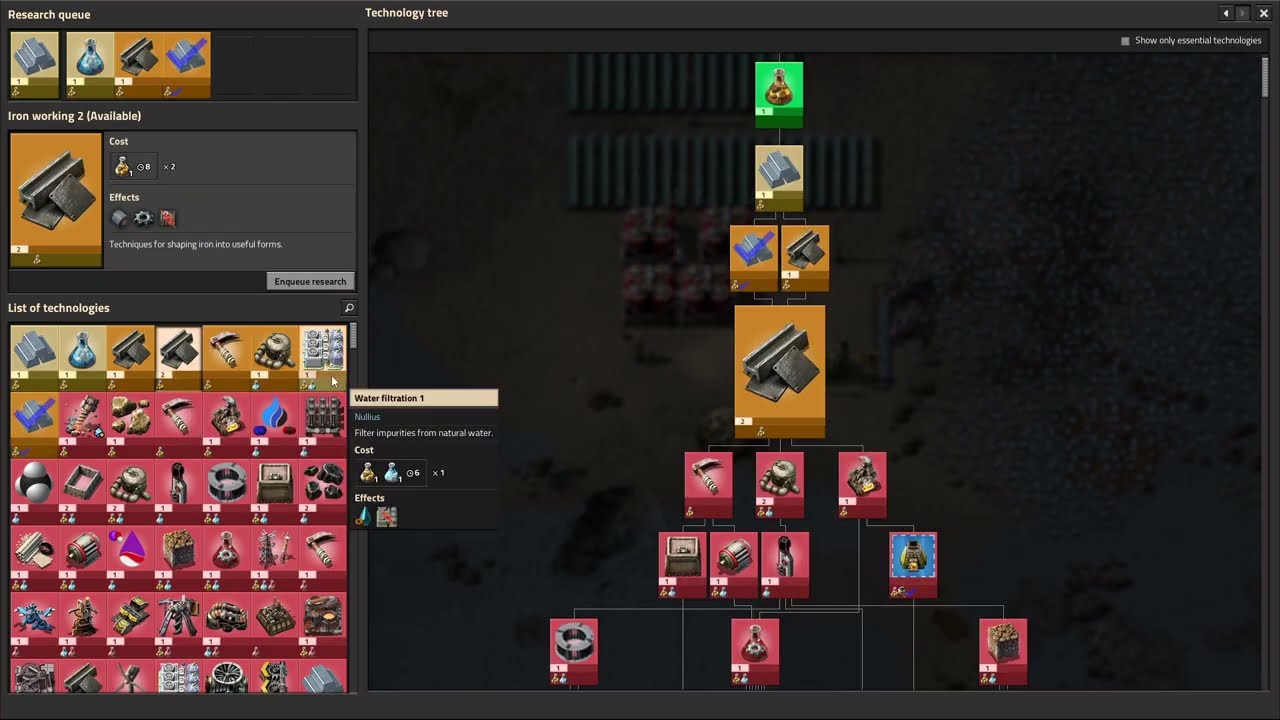Select rock ore chunks technology in list
This screenshot has width=1280, height=720.
click(131, 425)
